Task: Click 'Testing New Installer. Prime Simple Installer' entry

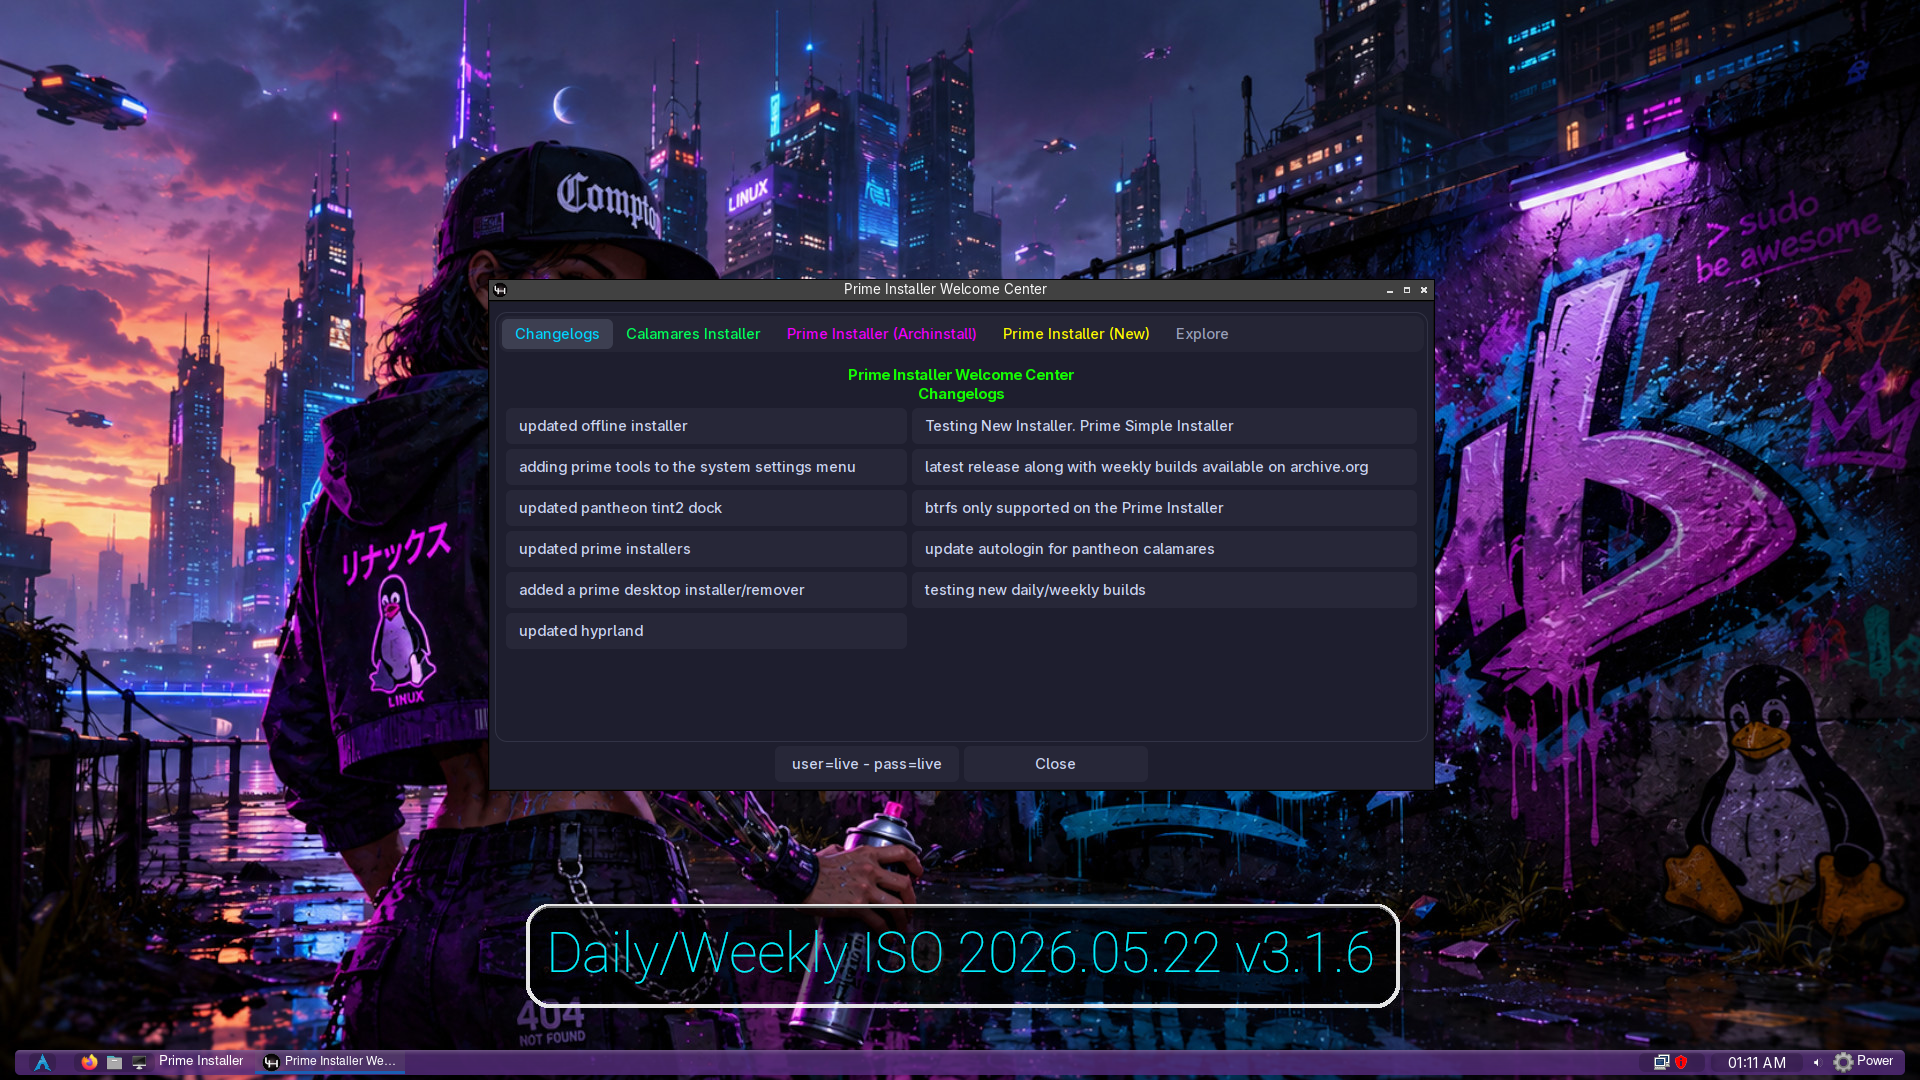Action: 1164,426
